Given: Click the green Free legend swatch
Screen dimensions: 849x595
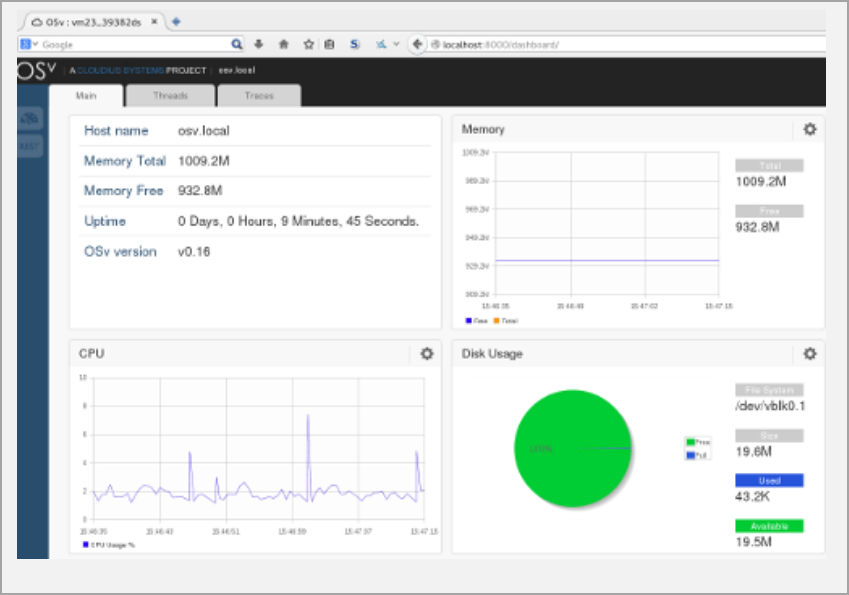Looking at the screenshot, I should [690, 442].
